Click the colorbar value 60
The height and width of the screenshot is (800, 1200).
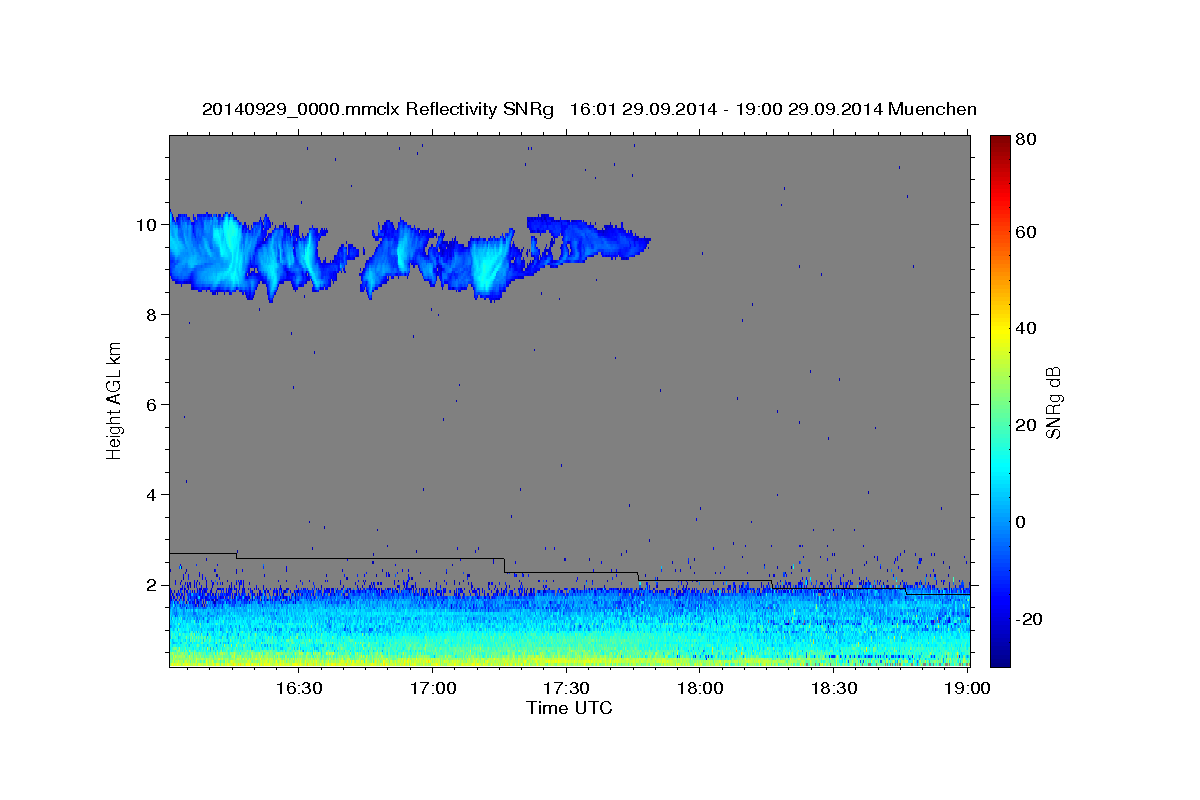pyautogui.click(x=1026, y=232)
